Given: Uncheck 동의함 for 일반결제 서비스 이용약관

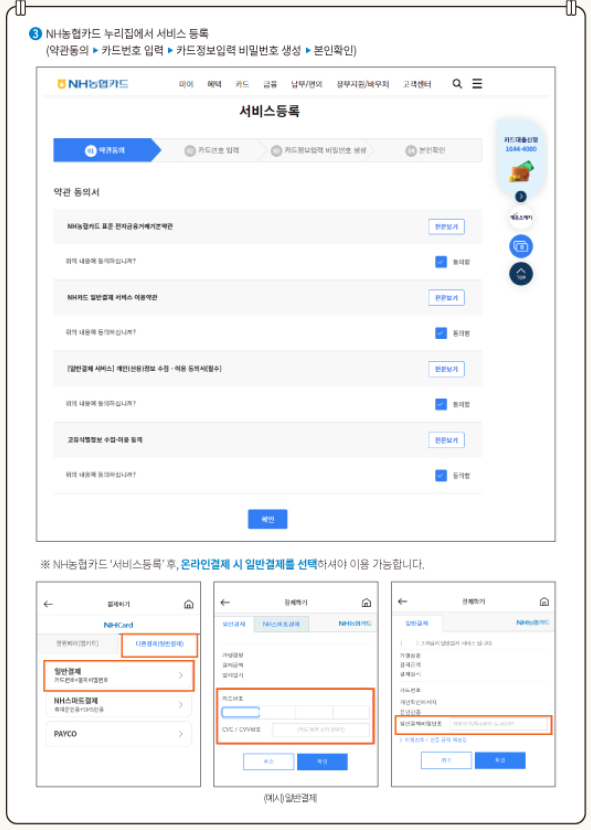Looking at the screenshot, I should click(x=441, y=333).
